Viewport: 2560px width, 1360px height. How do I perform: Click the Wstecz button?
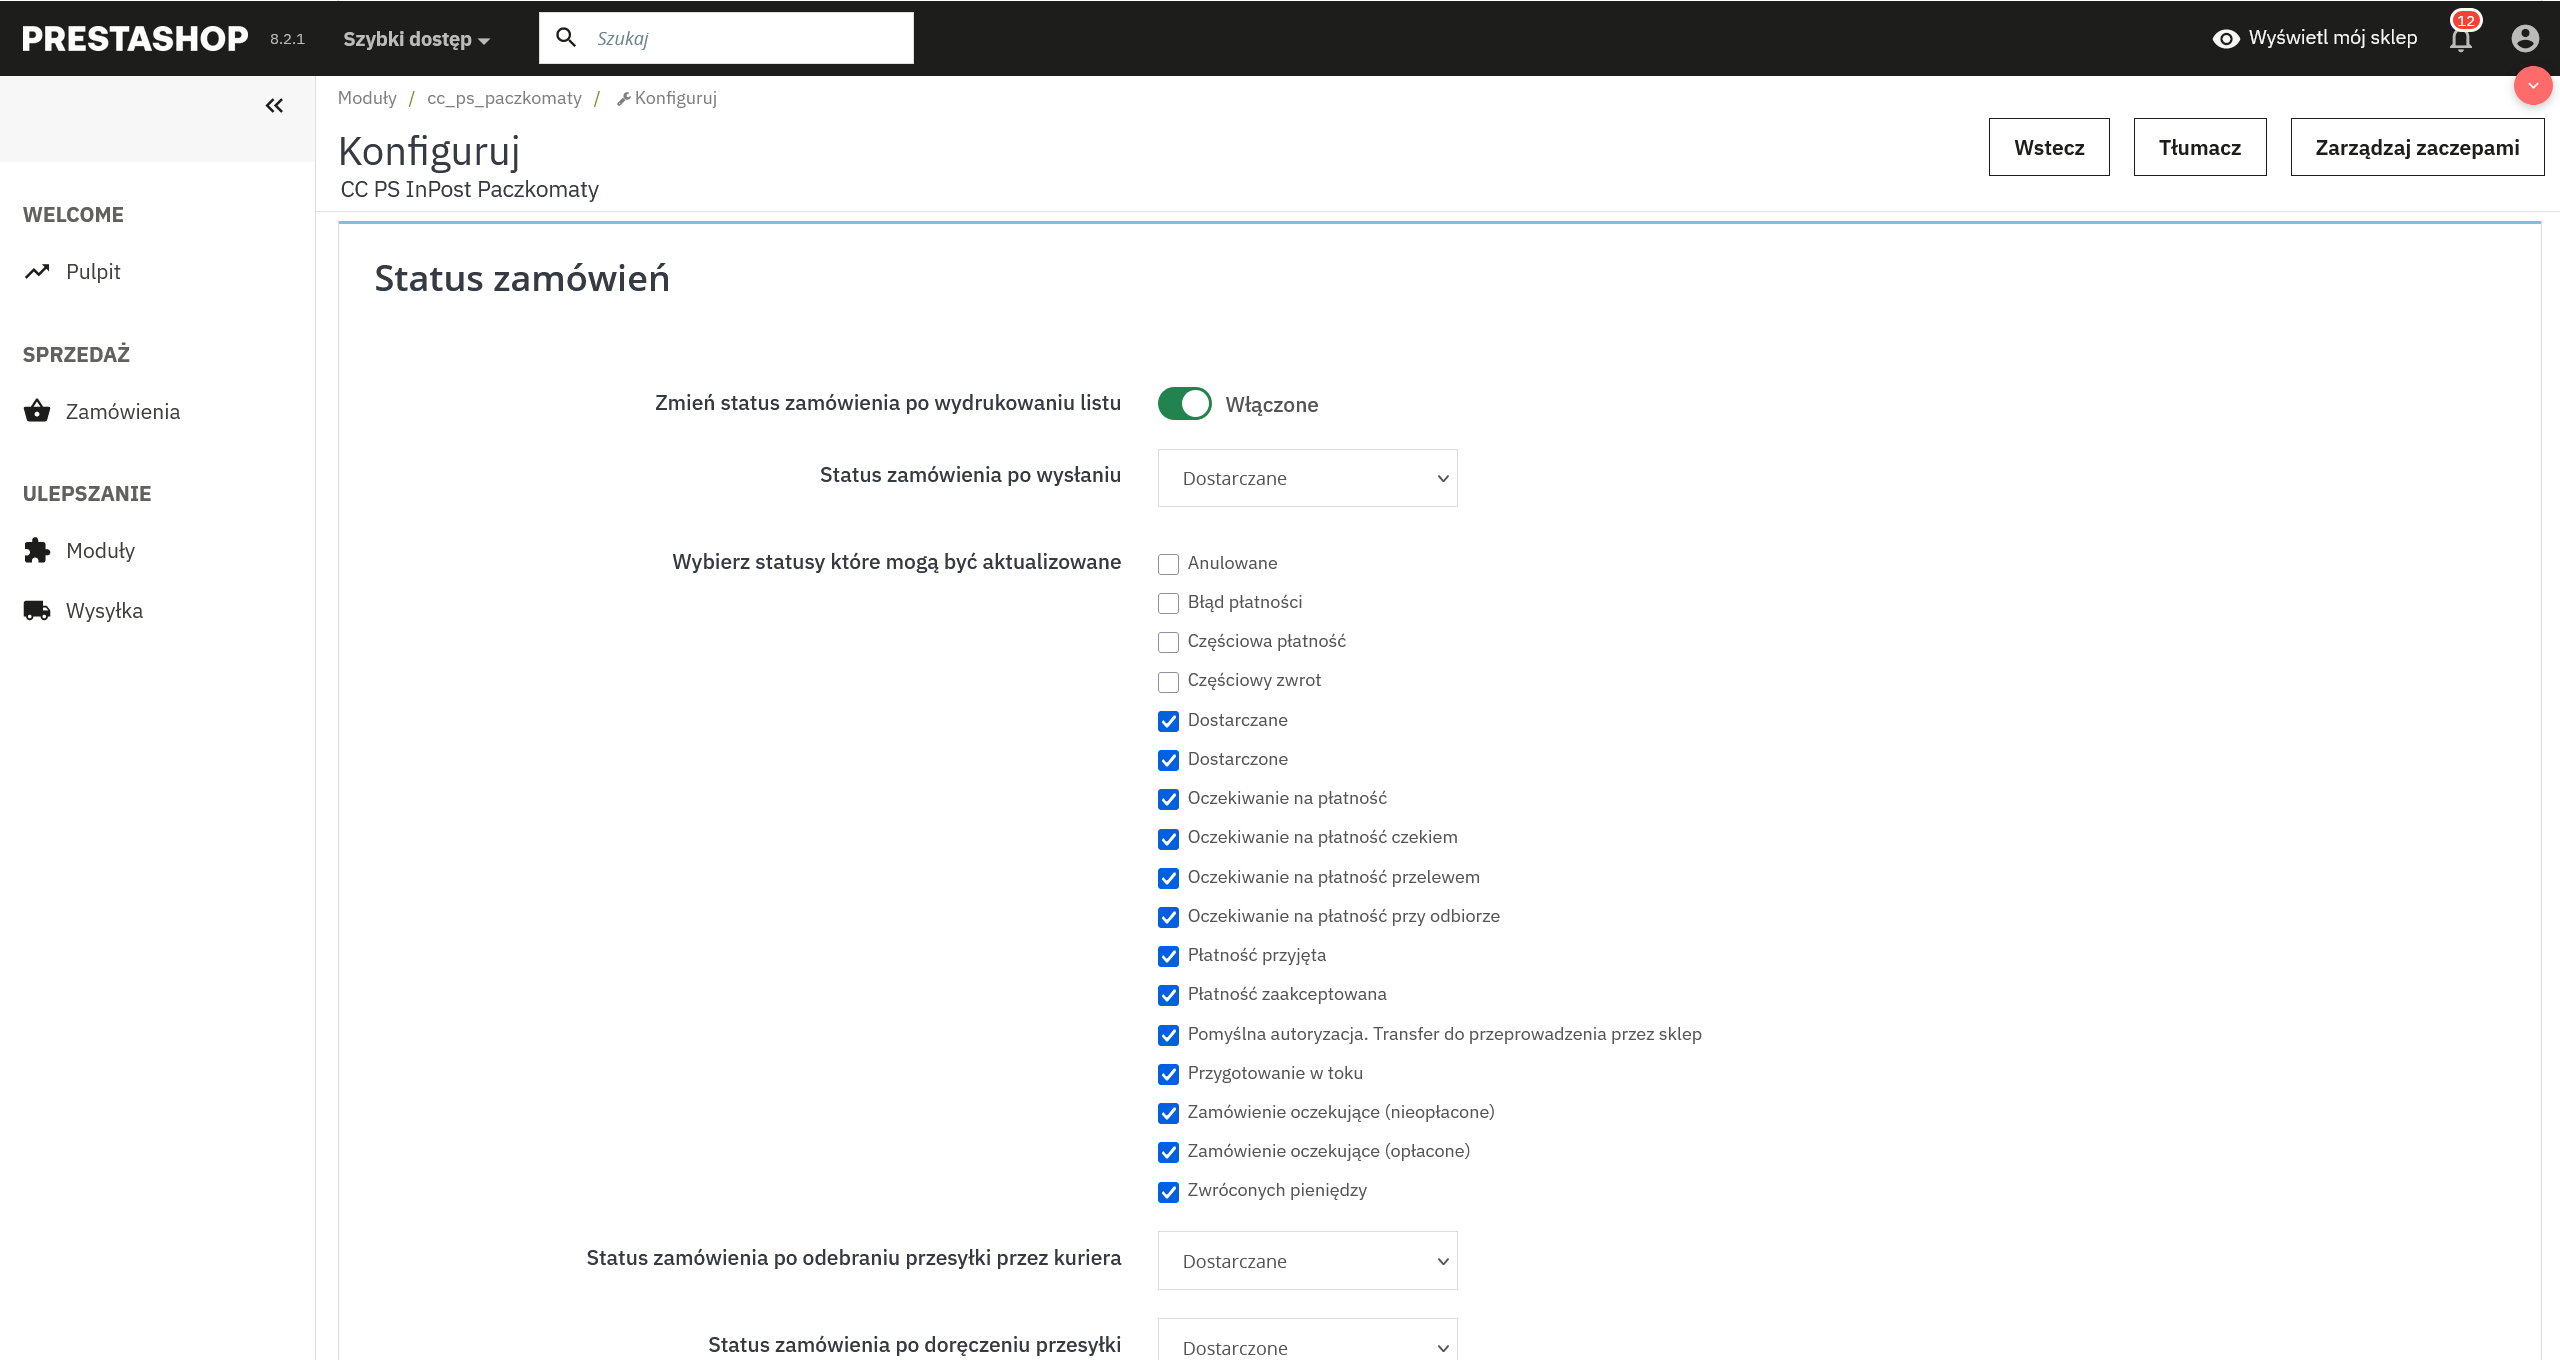coord(2049,147)
